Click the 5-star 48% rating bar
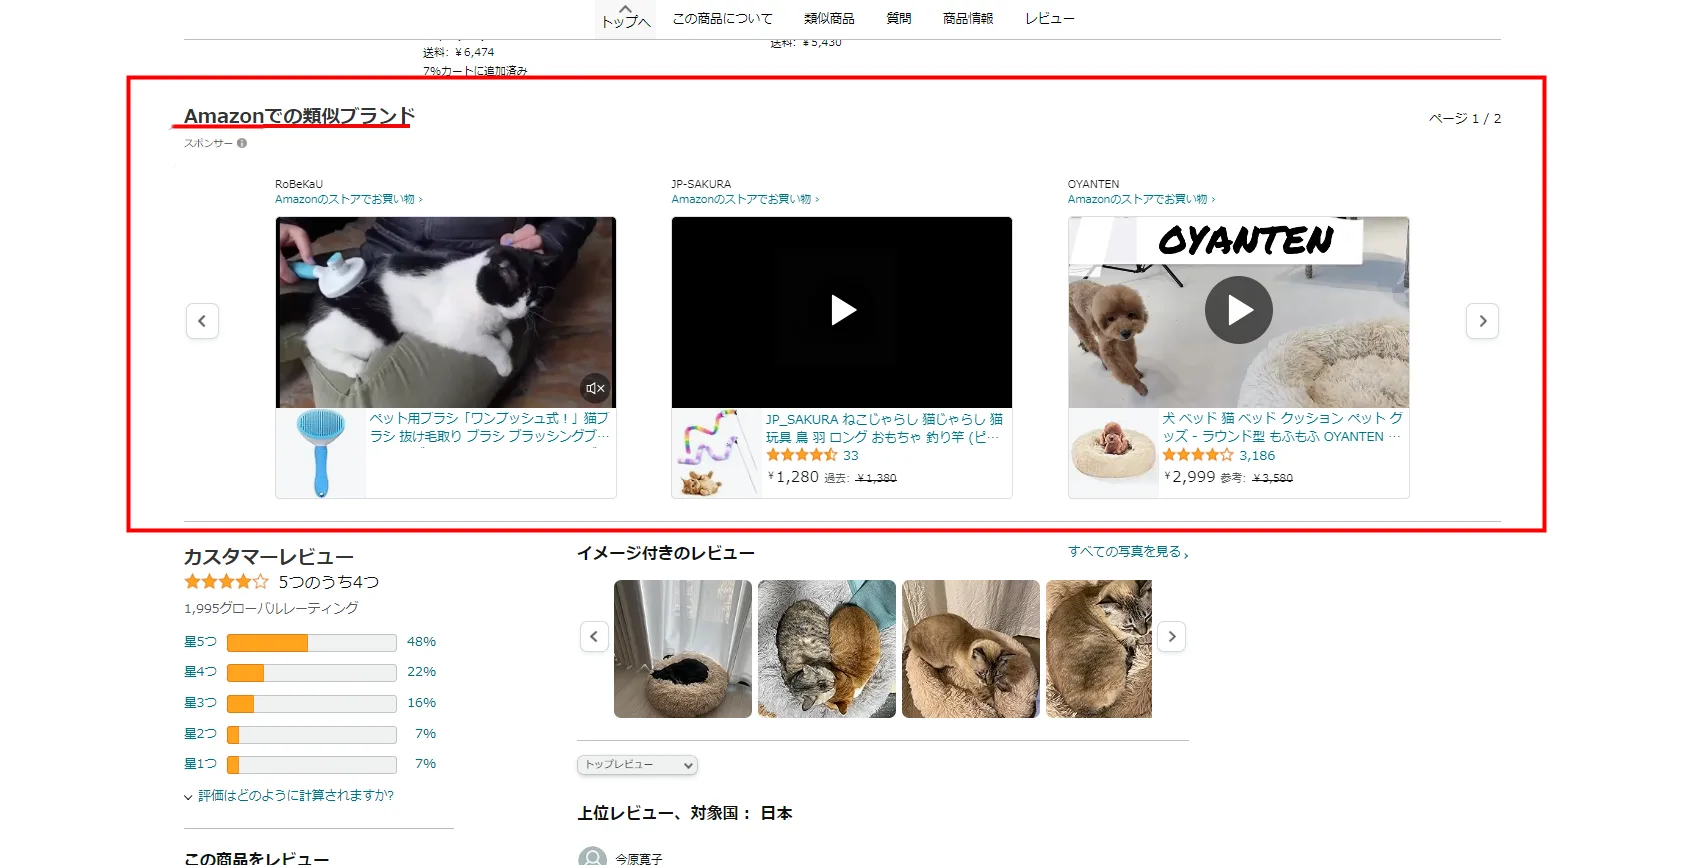The height and width of the screenshot is (865, 1696). point(312,643)
